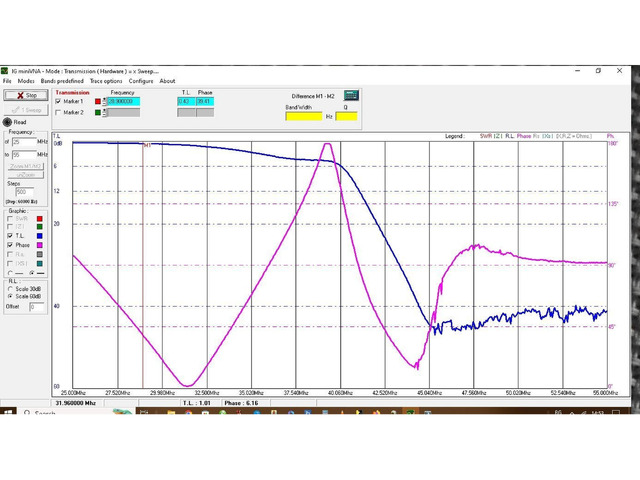This screenshot has height=480, width=640.
Task: Click the status bar T.L. : 1.01 readout
Action: [x=196, y=403]
